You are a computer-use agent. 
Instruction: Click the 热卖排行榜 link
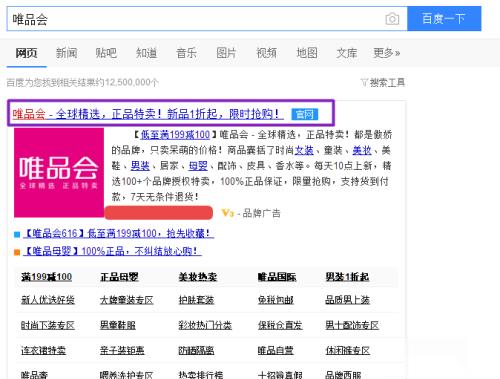(x=201, y=375)
